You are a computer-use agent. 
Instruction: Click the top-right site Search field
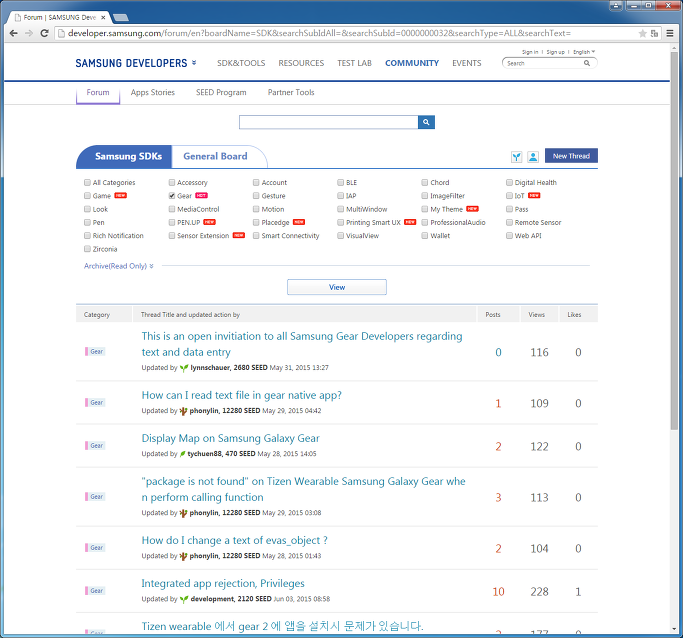coord(544,63)
